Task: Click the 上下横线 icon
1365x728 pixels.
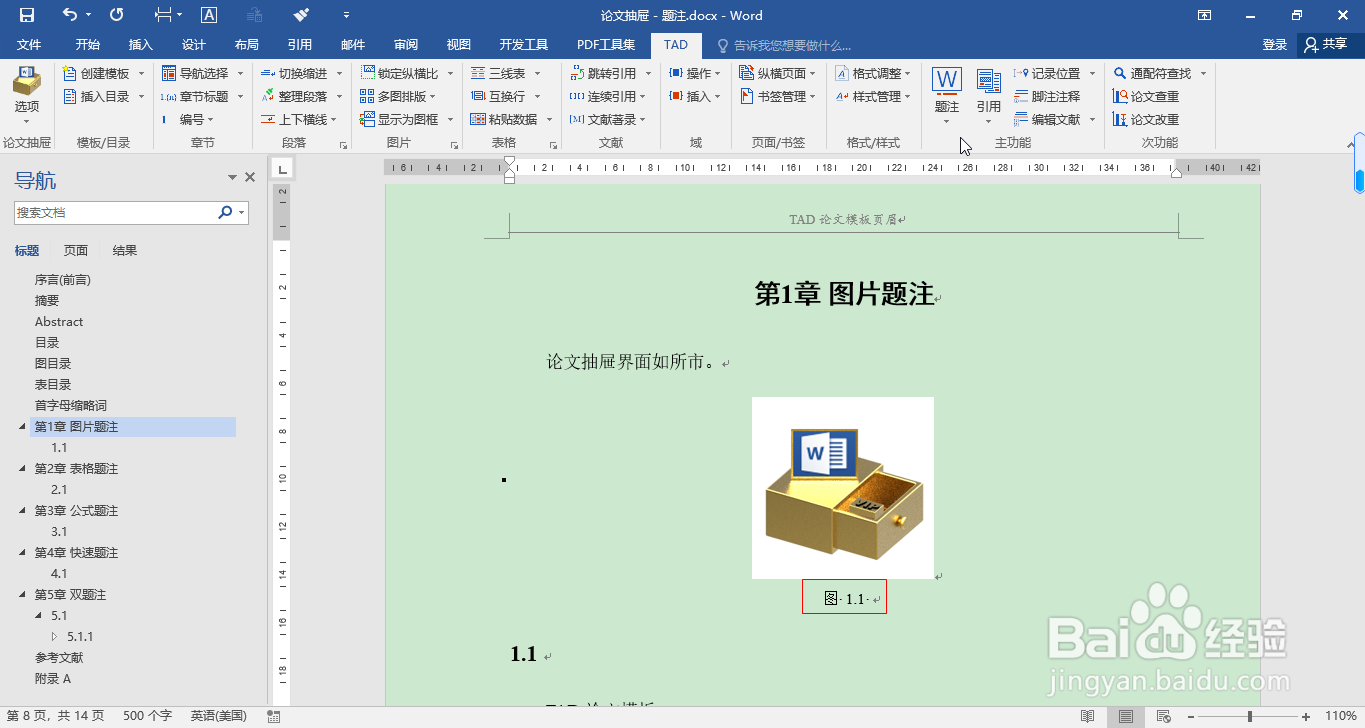Action: [268, 120]
